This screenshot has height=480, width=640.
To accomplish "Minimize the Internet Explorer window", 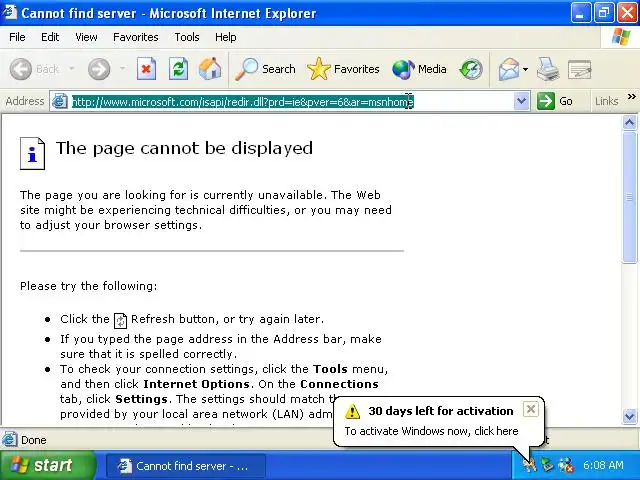I will pyautogui.click(x=580, y=13).
